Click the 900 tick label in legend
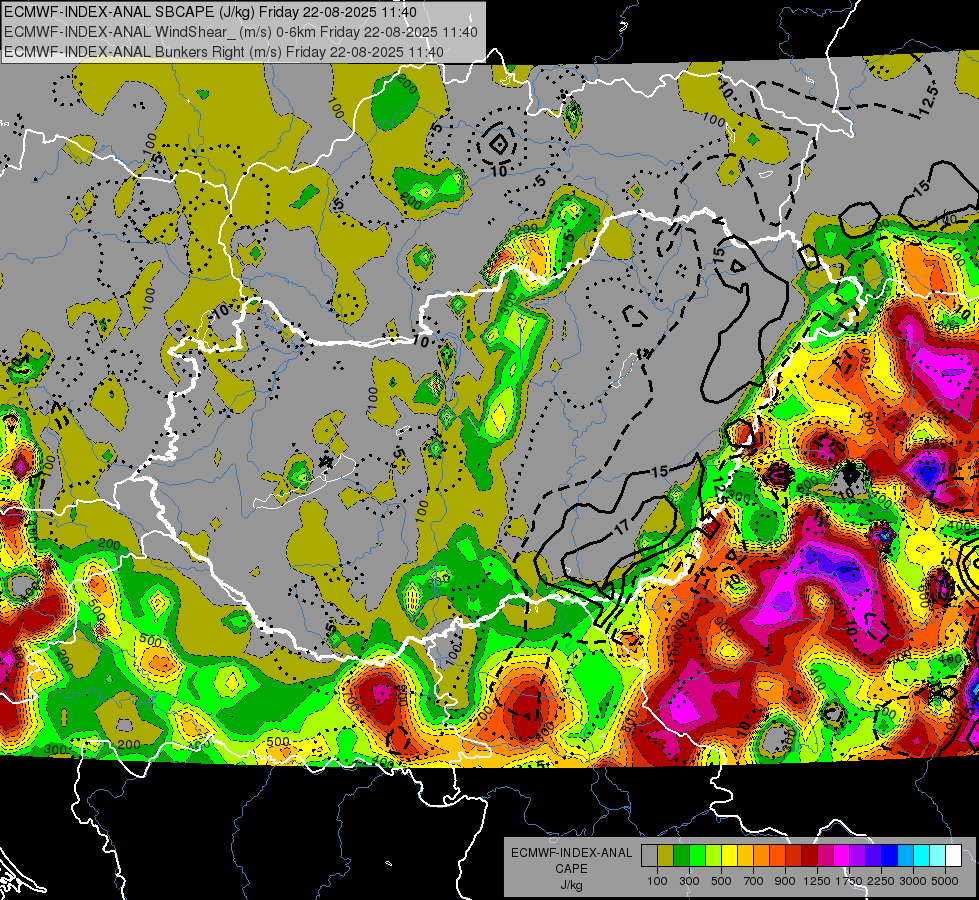 [x=785, y=881]
